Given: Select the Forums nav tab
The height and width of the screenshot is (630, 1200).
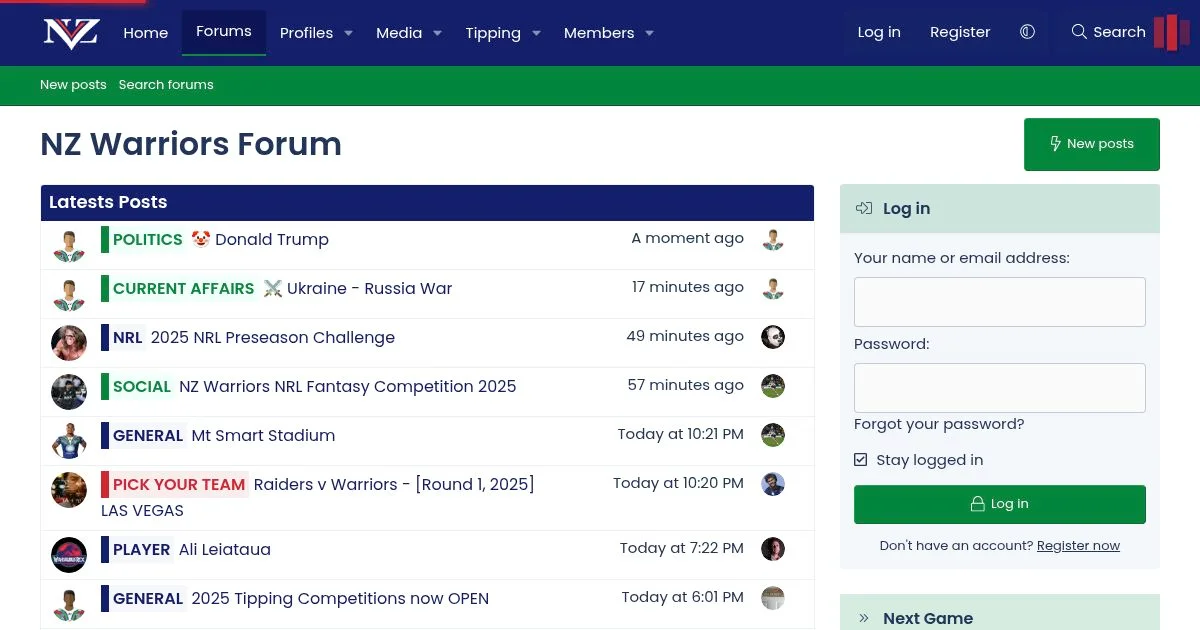Looking at the screenshot, I should [224, 32].
